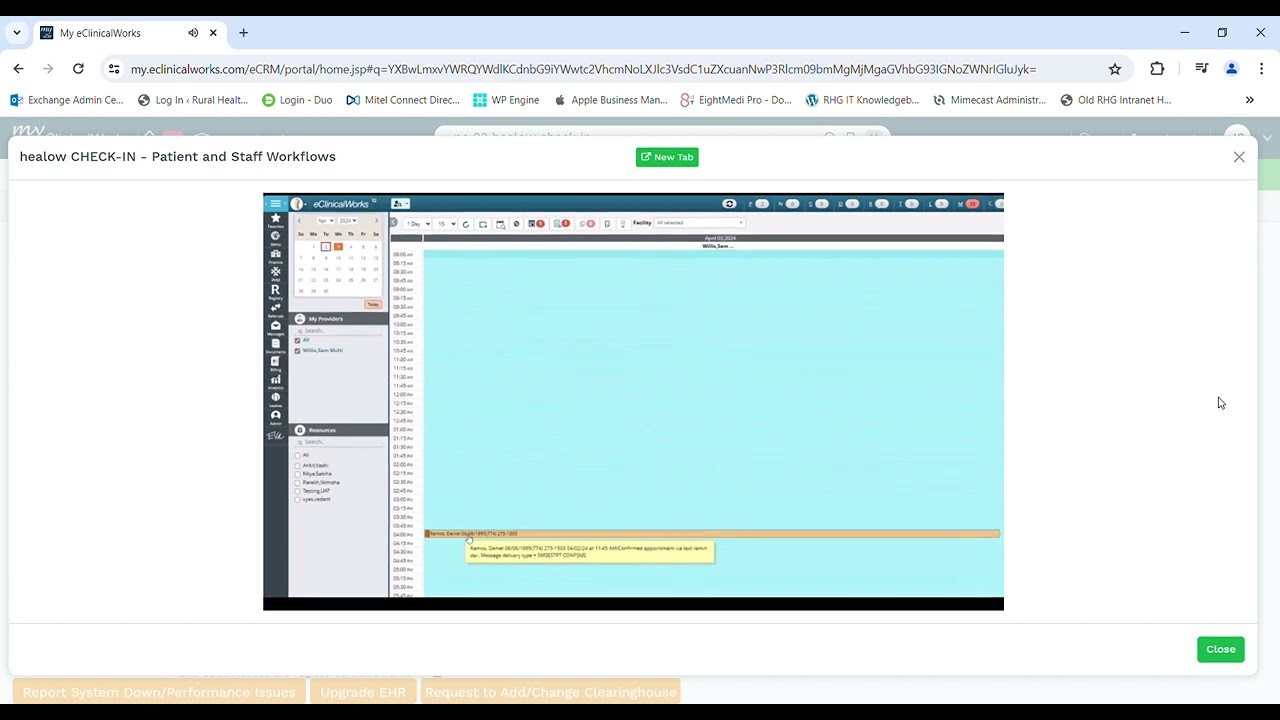Switch to the My eClinicalWorks tab

(x=128, y=33)
